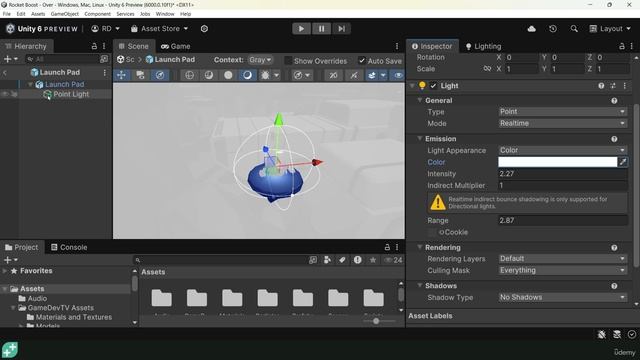640x360 pixels.
Task: Open the Unity cloud services icon
Action: tap(531, 29)
